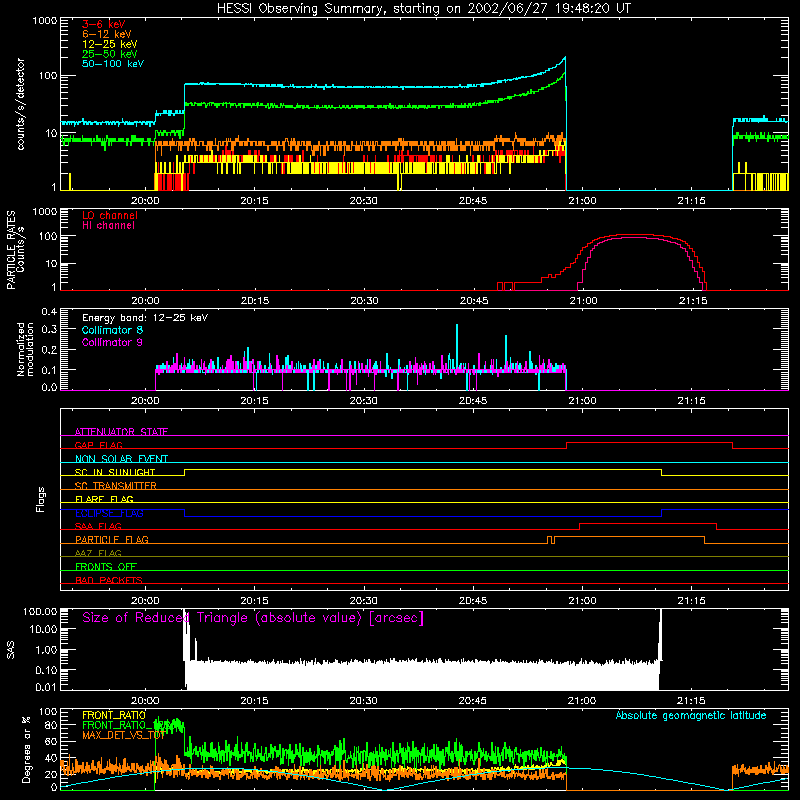
Task: Click the SAS axis label
Action: 10,650
